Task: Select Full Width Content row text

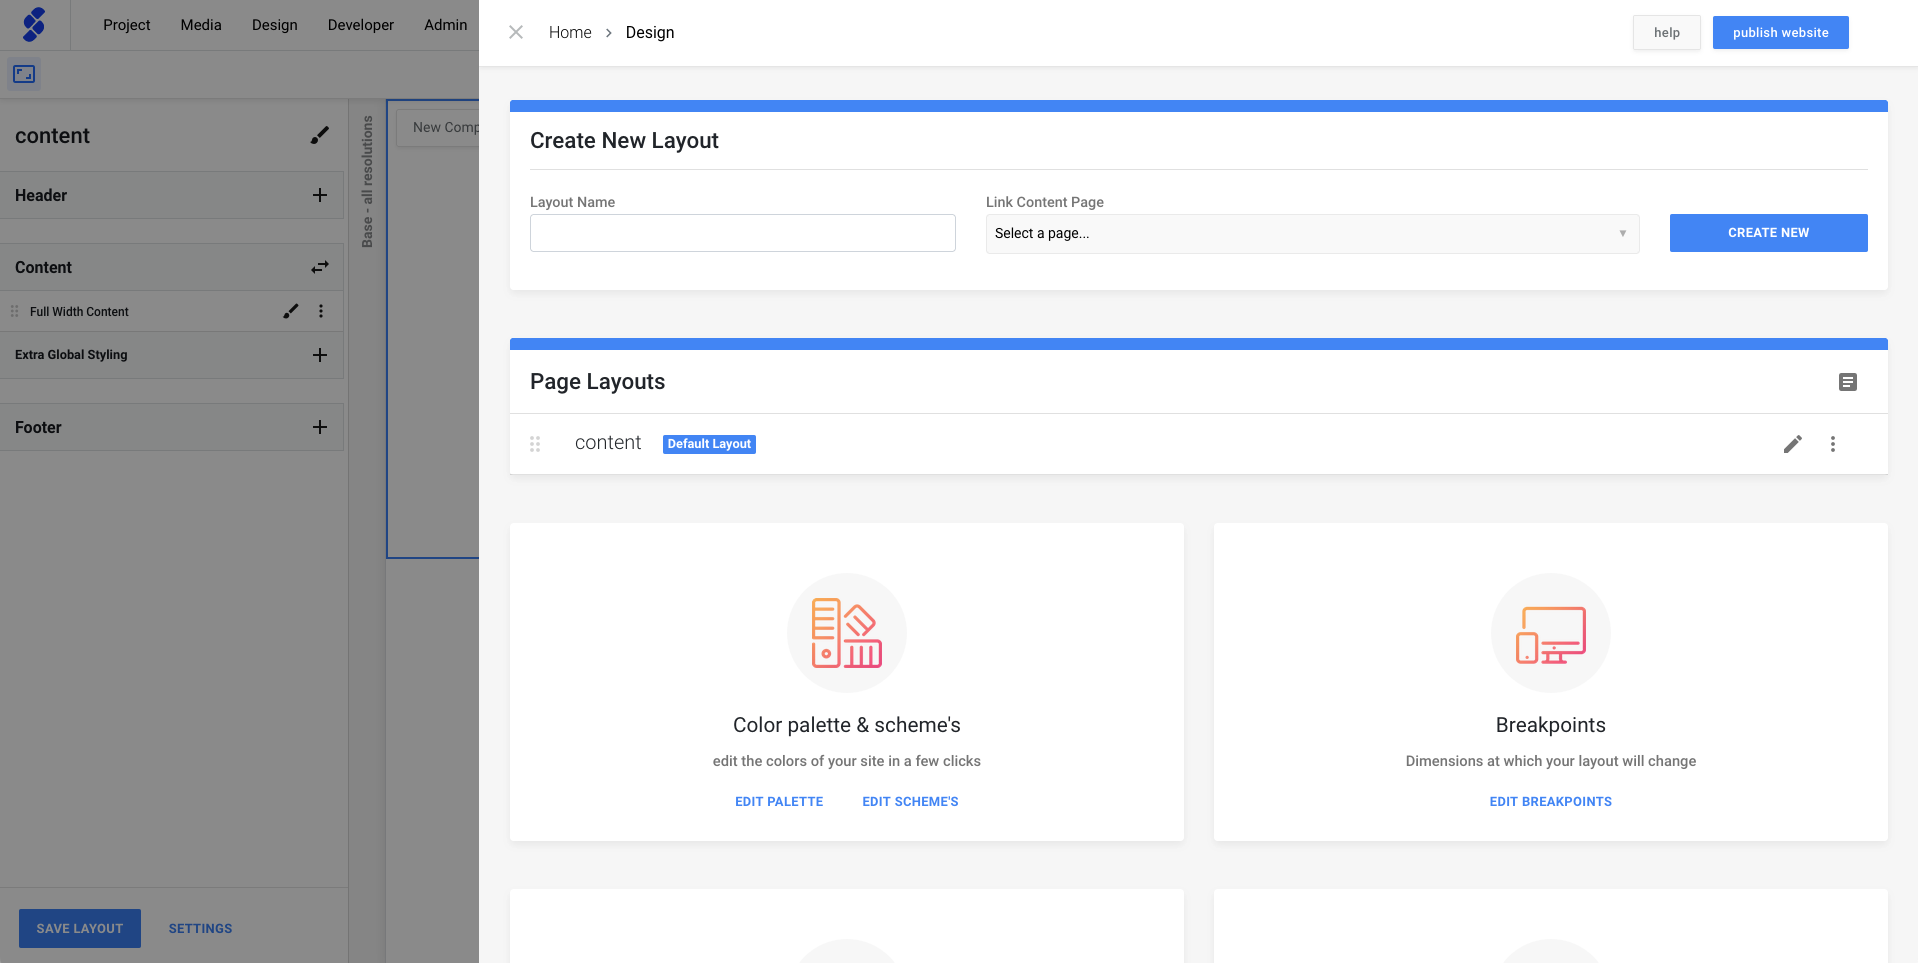Action: pyautogui.click(x=79, y=312)
